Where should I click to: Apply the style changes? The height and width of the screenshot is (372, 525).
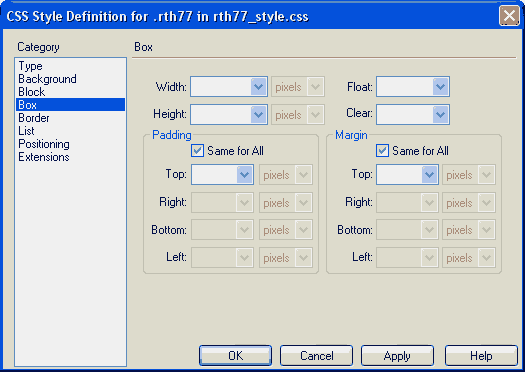click(x=397, y=356)
